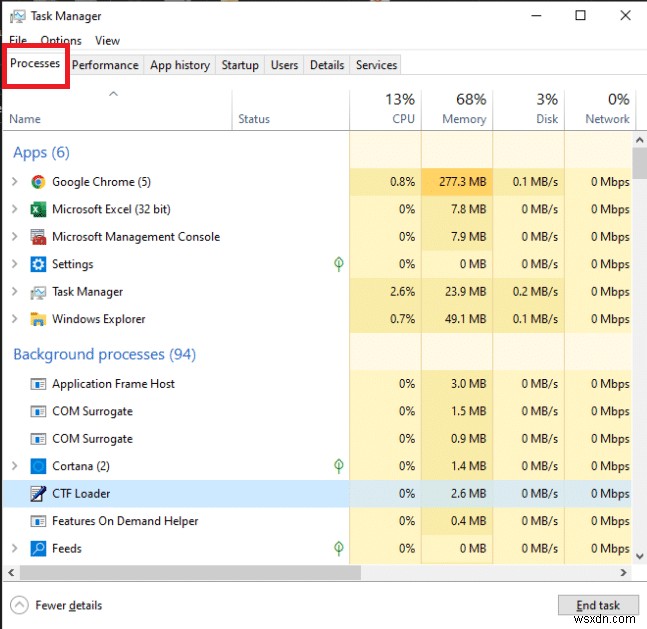Switch to the App history tab
647x629 pixels.
180,65
